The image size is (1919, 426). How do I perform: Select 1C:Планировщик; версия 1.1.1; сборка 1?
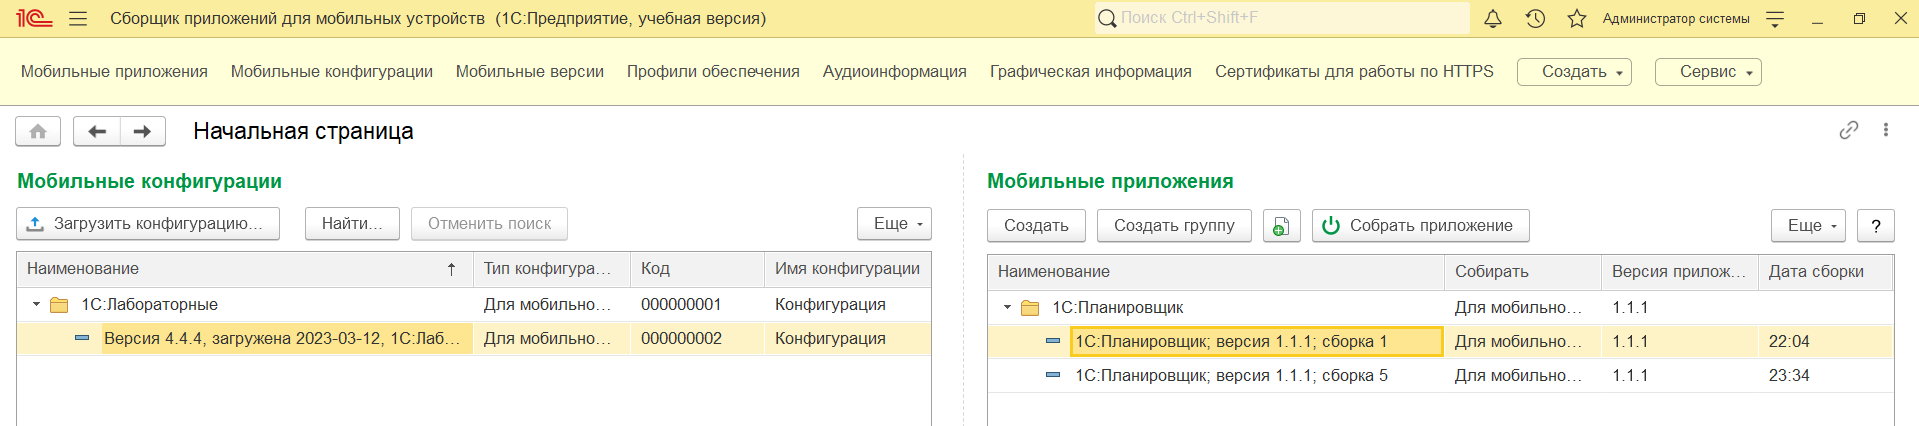click(x=1440, y=341)
